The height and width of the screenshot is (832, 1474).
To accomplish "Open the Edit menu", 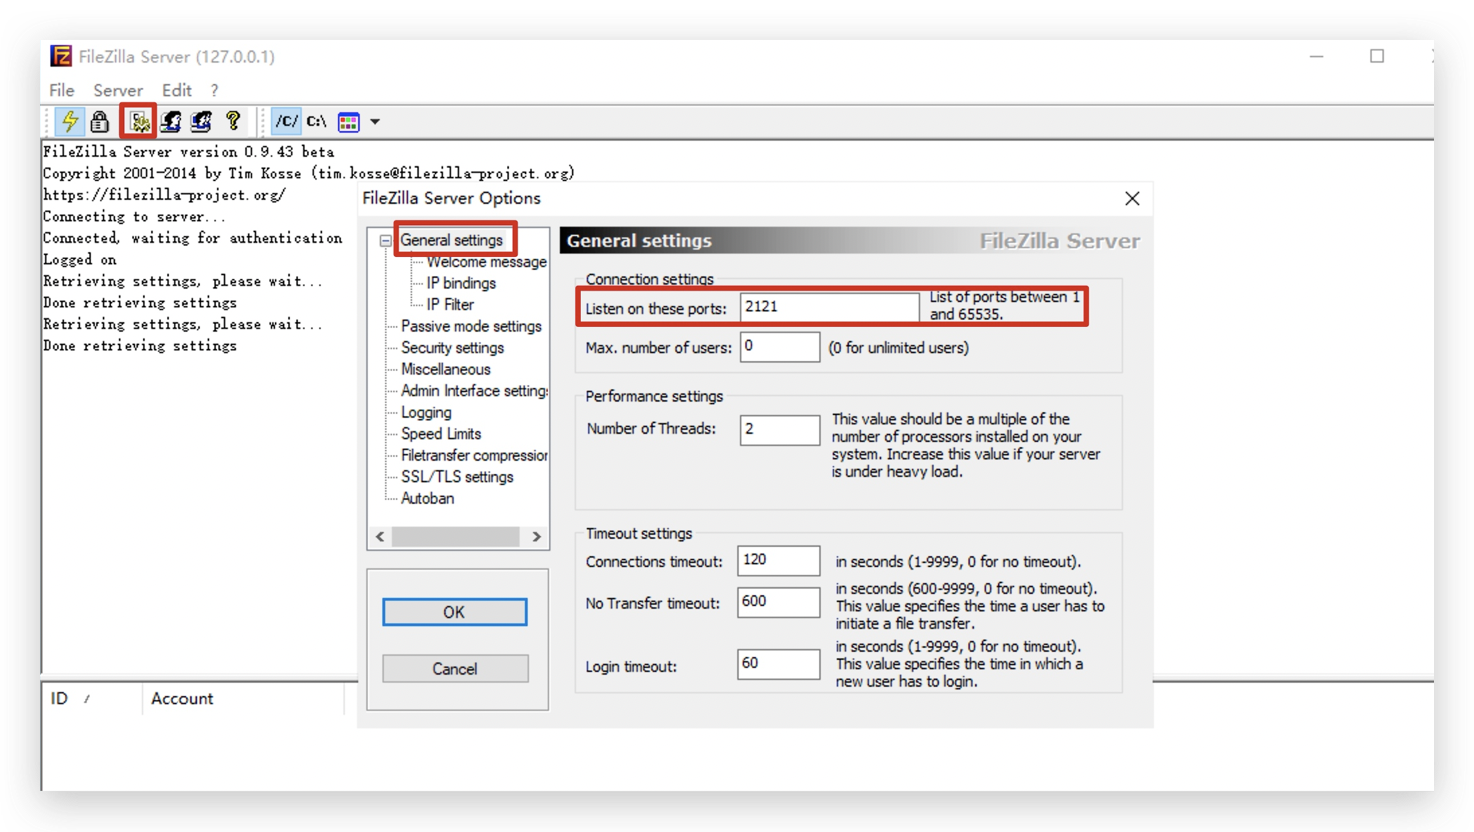I will coord(176,90).
